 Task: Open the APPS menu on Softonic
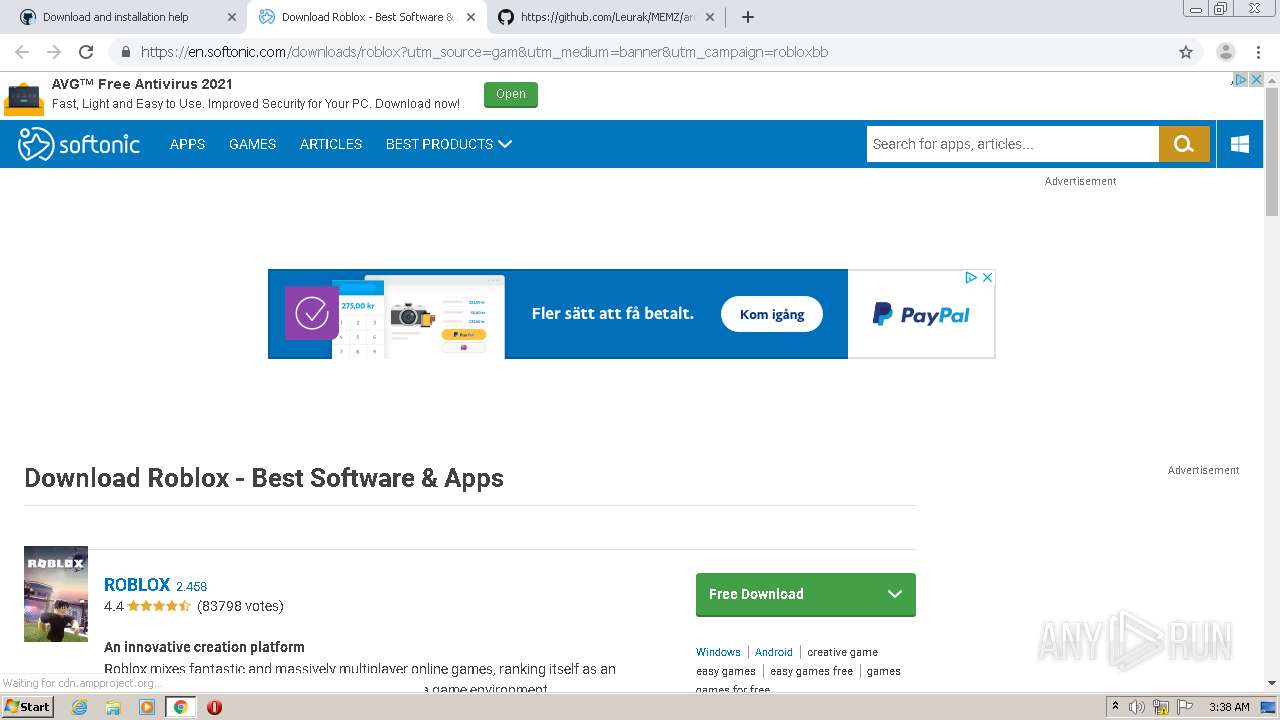(x=187, y=144)
